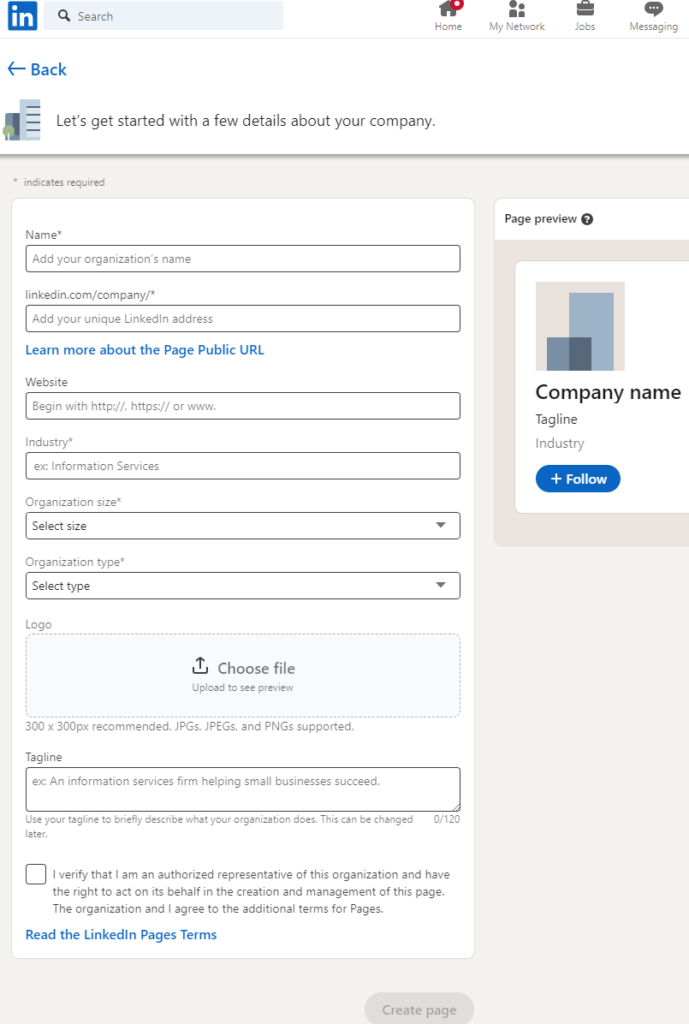The height and width of the screenshot is (1024, 689).
Task: Open the Organization type dropdown
Action: 243,586
